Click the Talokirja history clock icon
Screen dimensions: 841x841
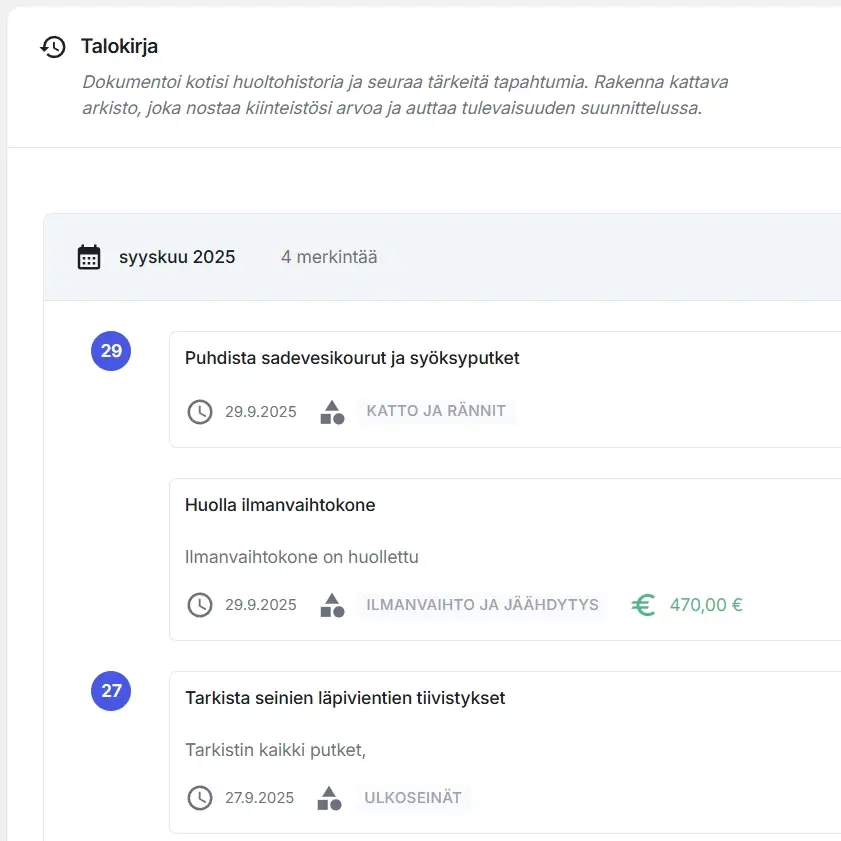(x=53, y=47)
